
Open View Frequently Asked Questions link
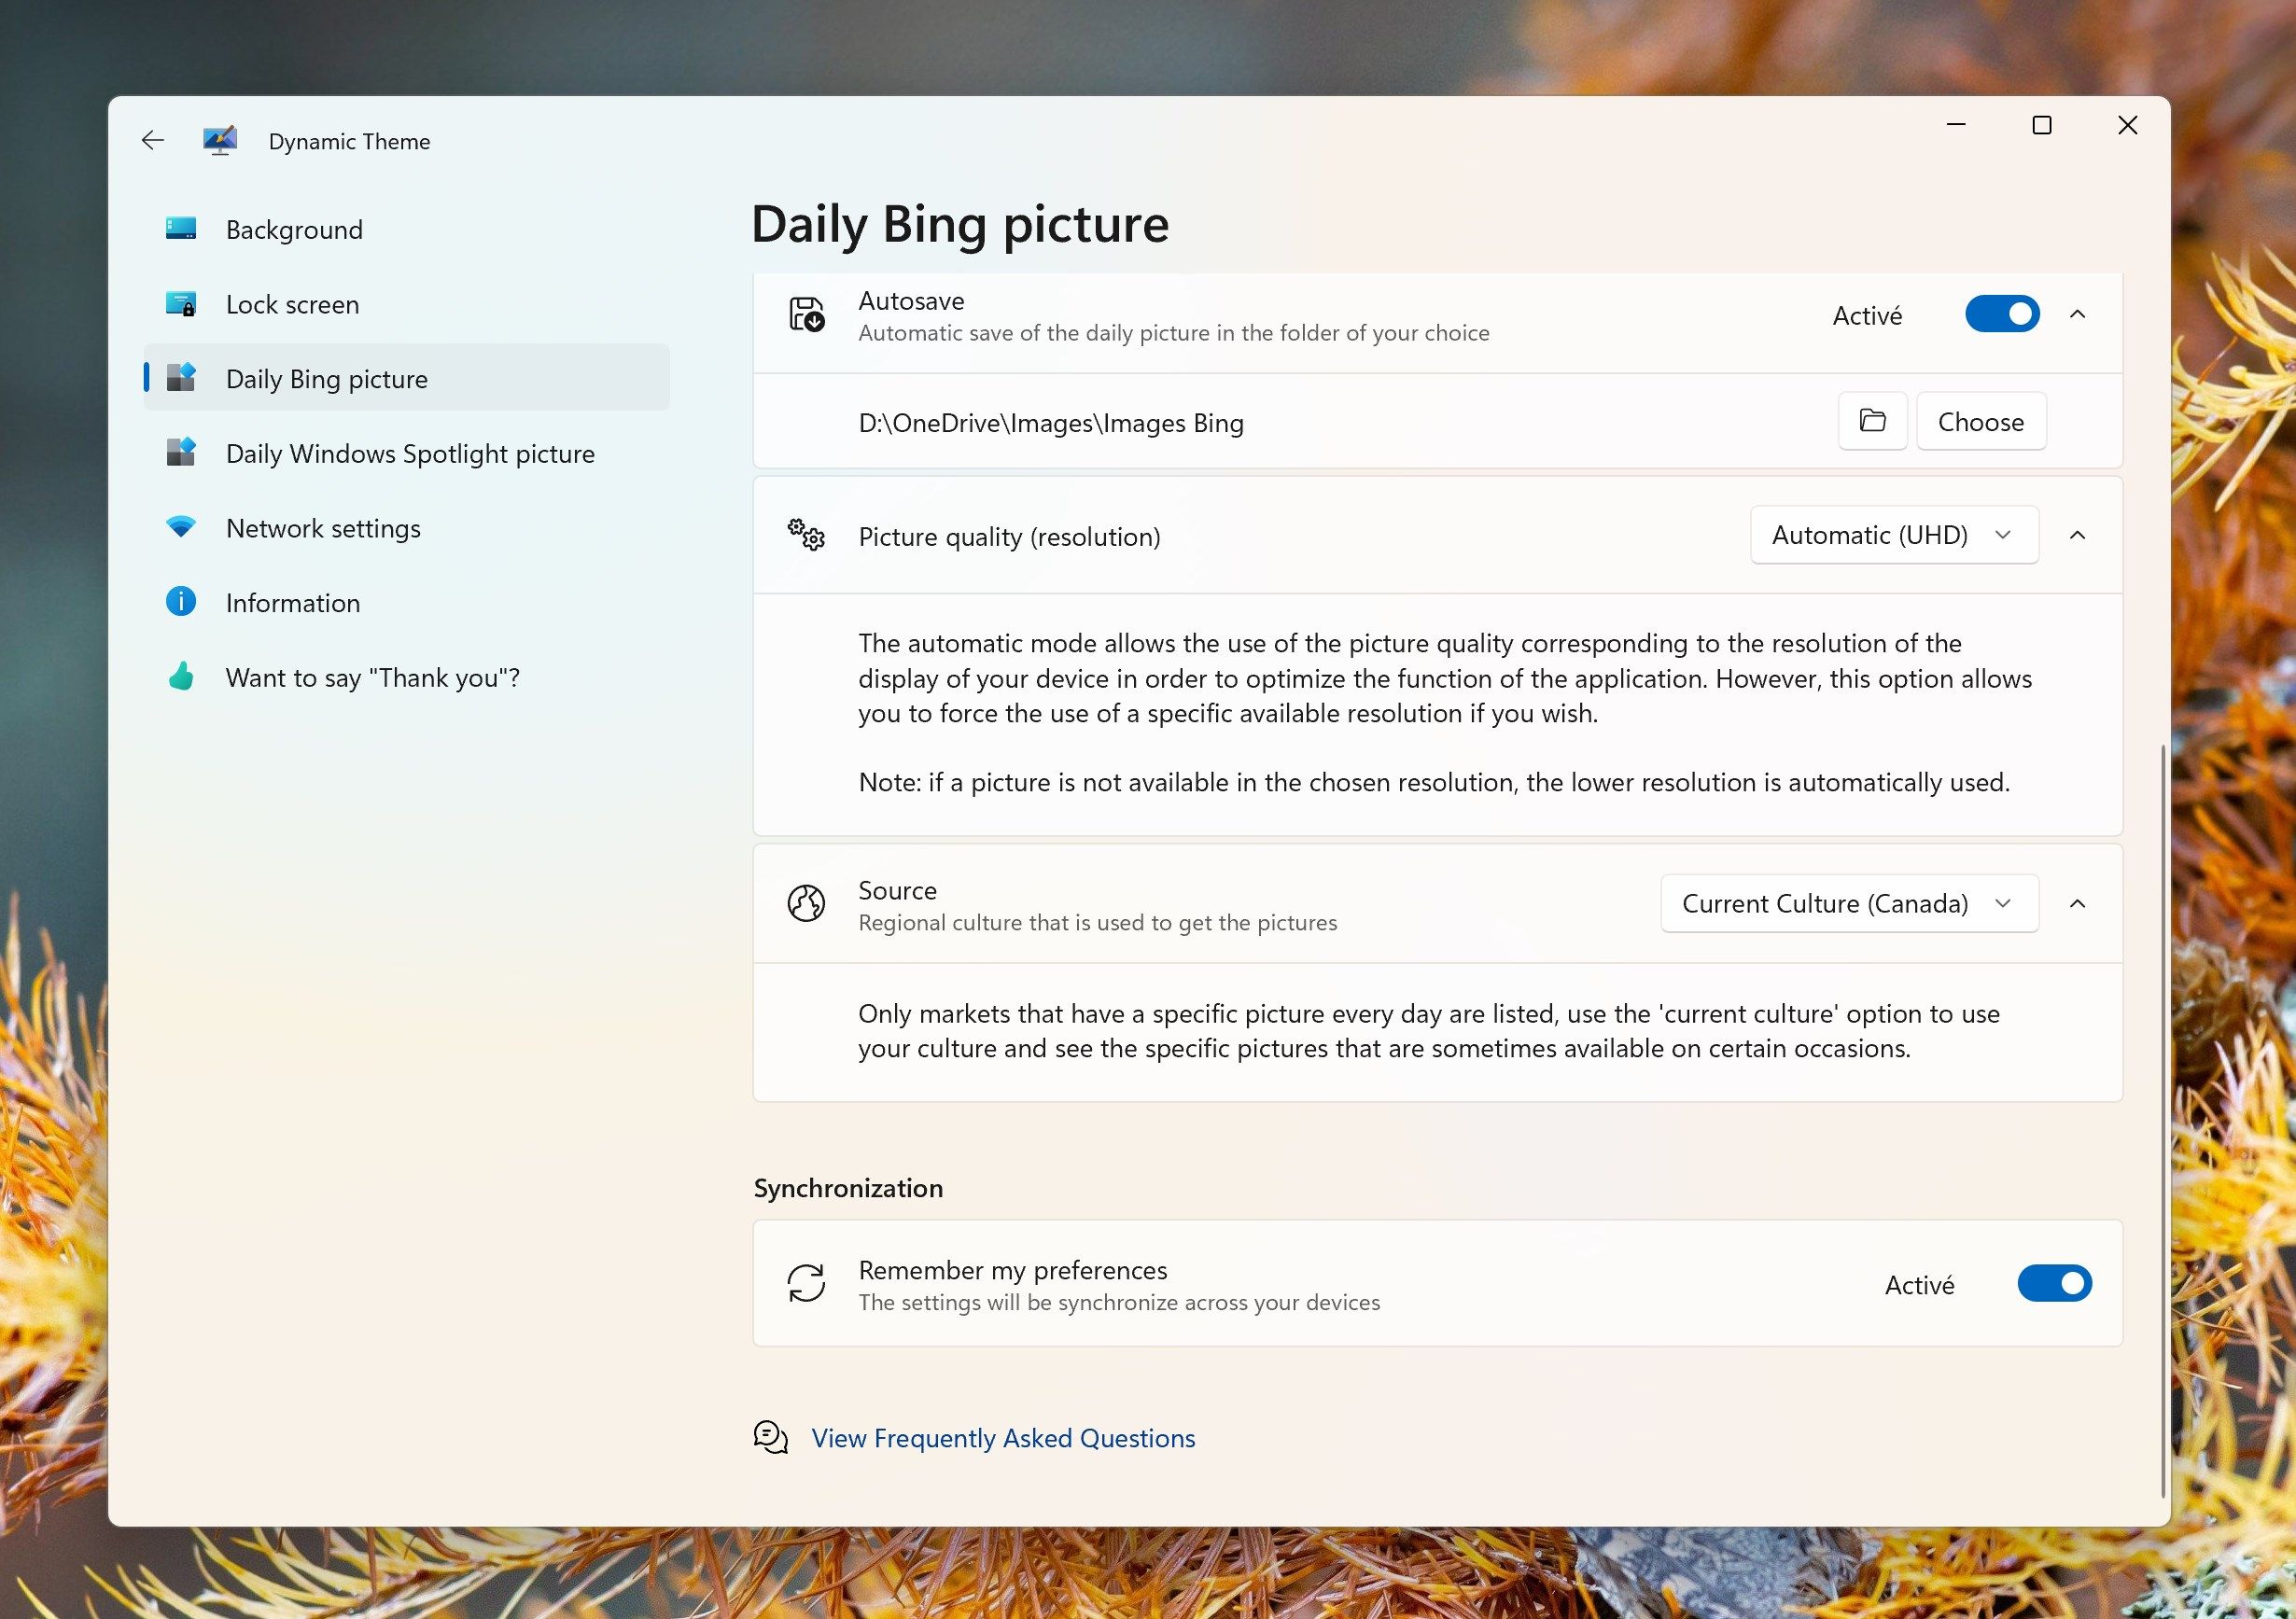[x=1003, y=1439]
